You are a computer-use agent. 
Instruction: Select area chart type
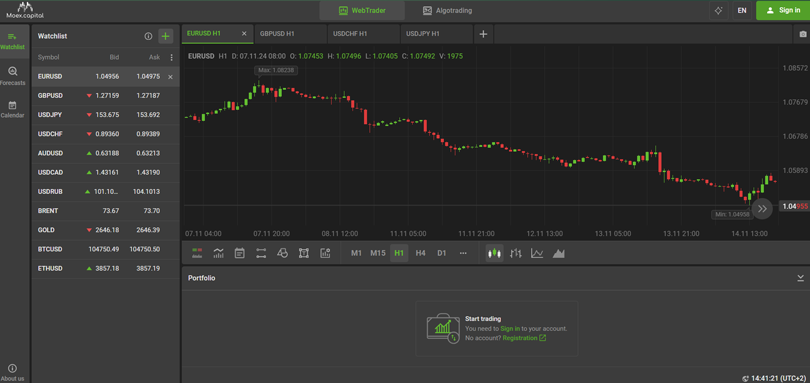pyautogui.click(x=558, y=253)
